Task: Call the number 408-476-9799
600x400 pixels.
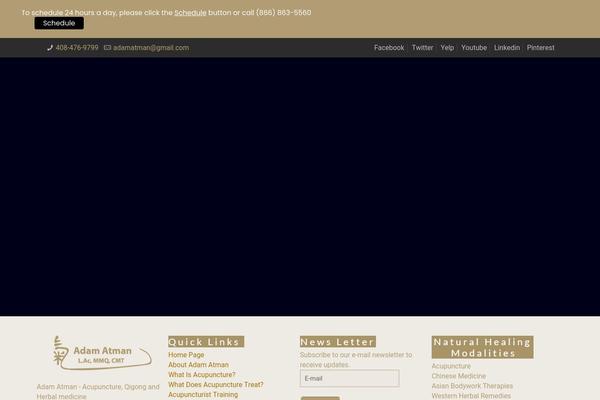Action: tap(77, 48)
